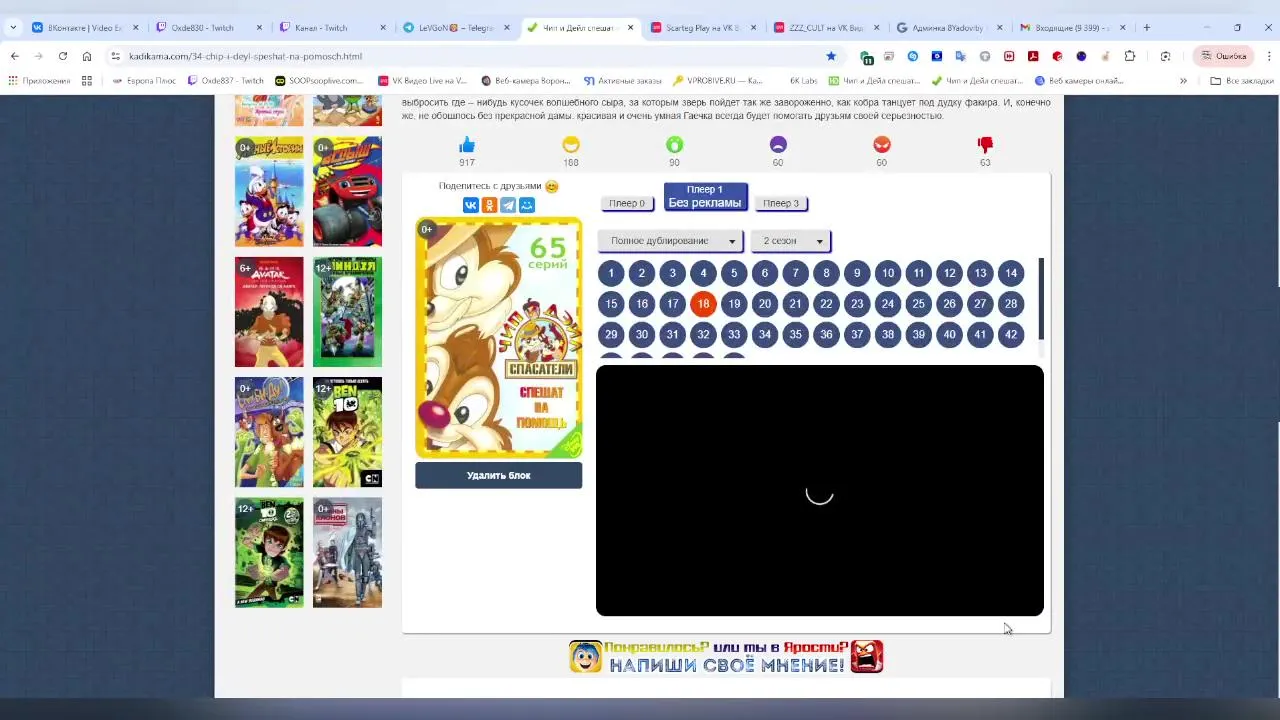Open the Chrome extensions puzzle icon
Image resolution: width=1280 pixels, height=720 pixels.
[x=1130, y=56]
